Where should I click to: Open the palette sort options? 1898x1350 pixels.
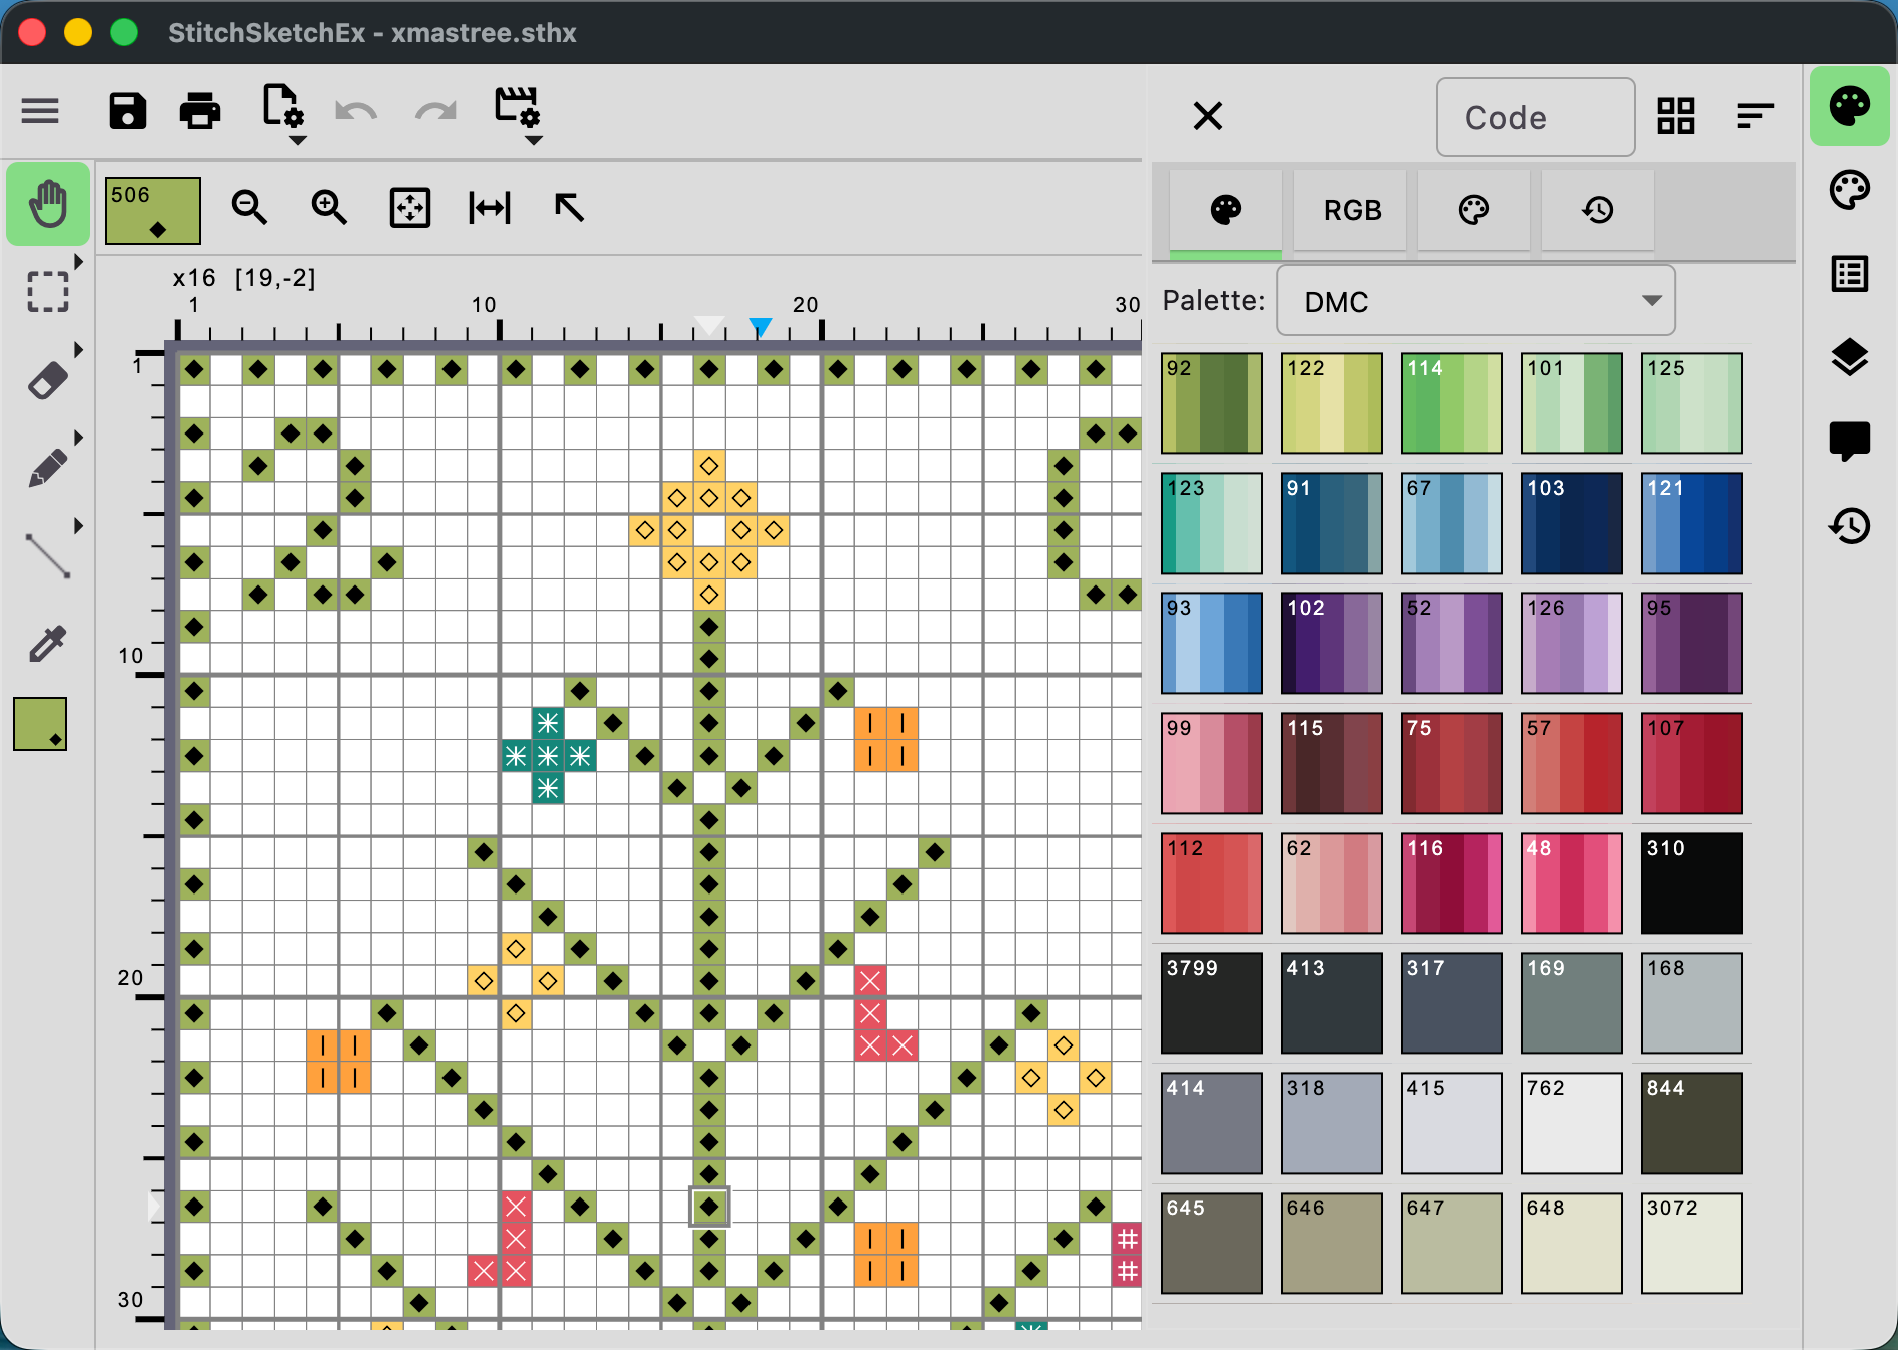click(x=1755, y=116)
